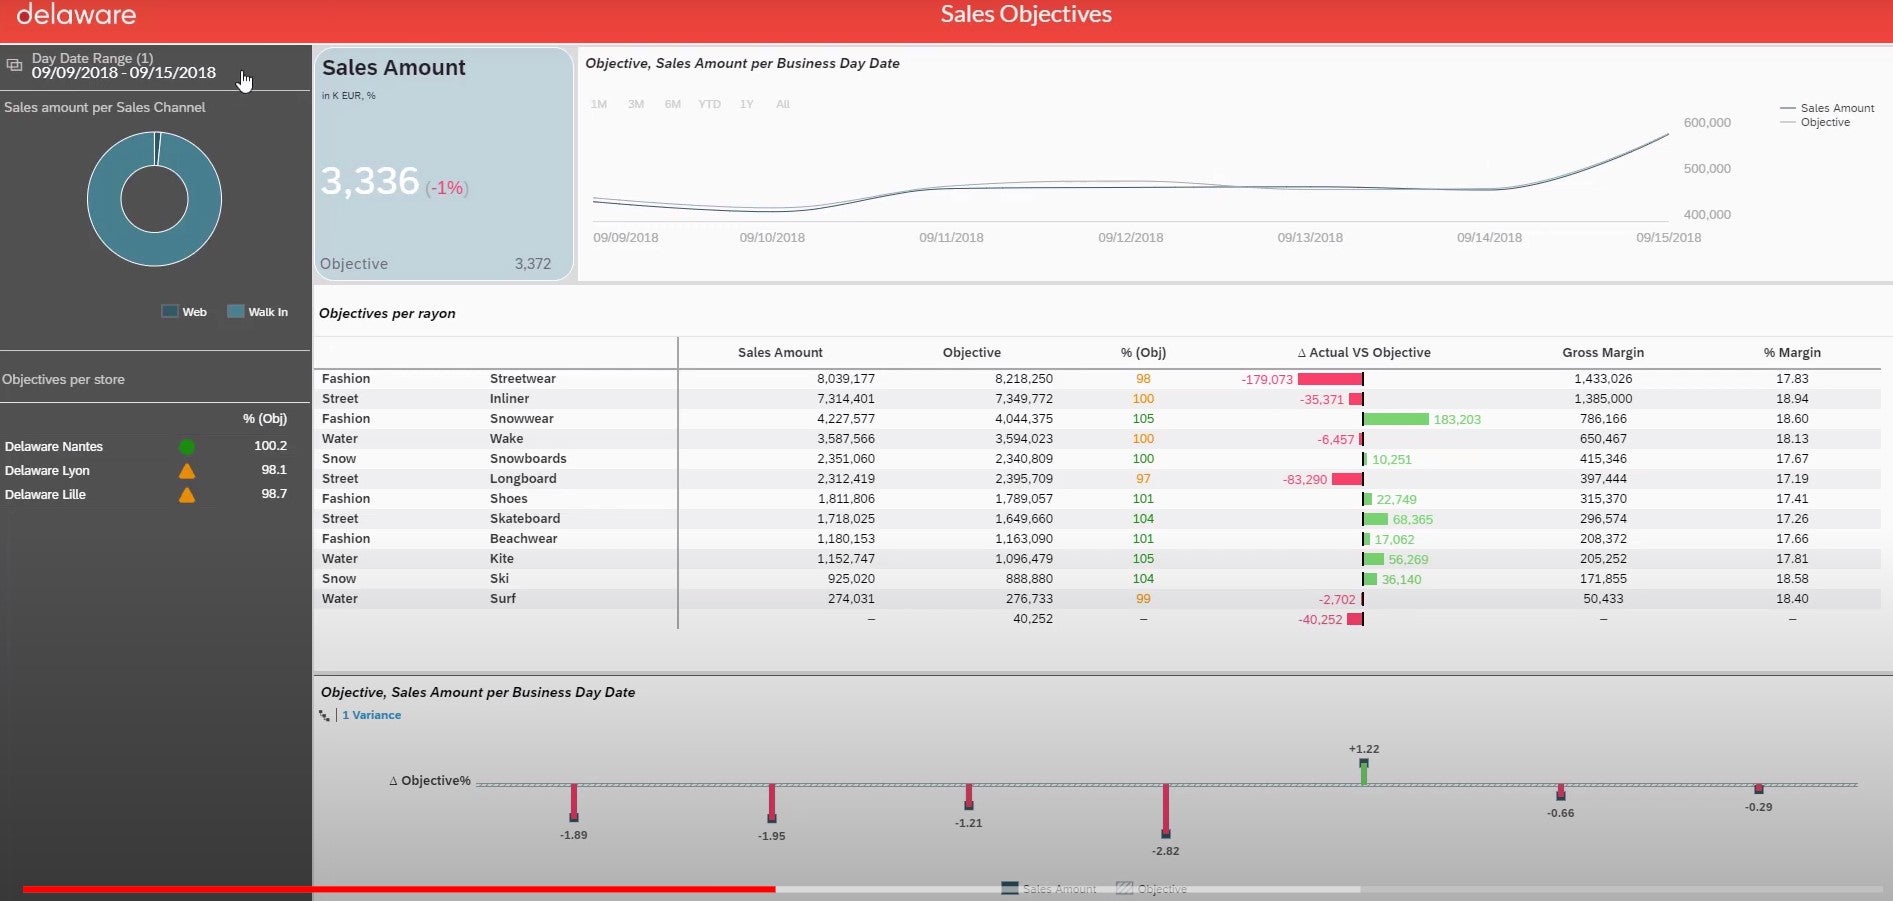1893x901 pixels.
Task: Click the red video progress bar
Action: click(x=398, y=888)
